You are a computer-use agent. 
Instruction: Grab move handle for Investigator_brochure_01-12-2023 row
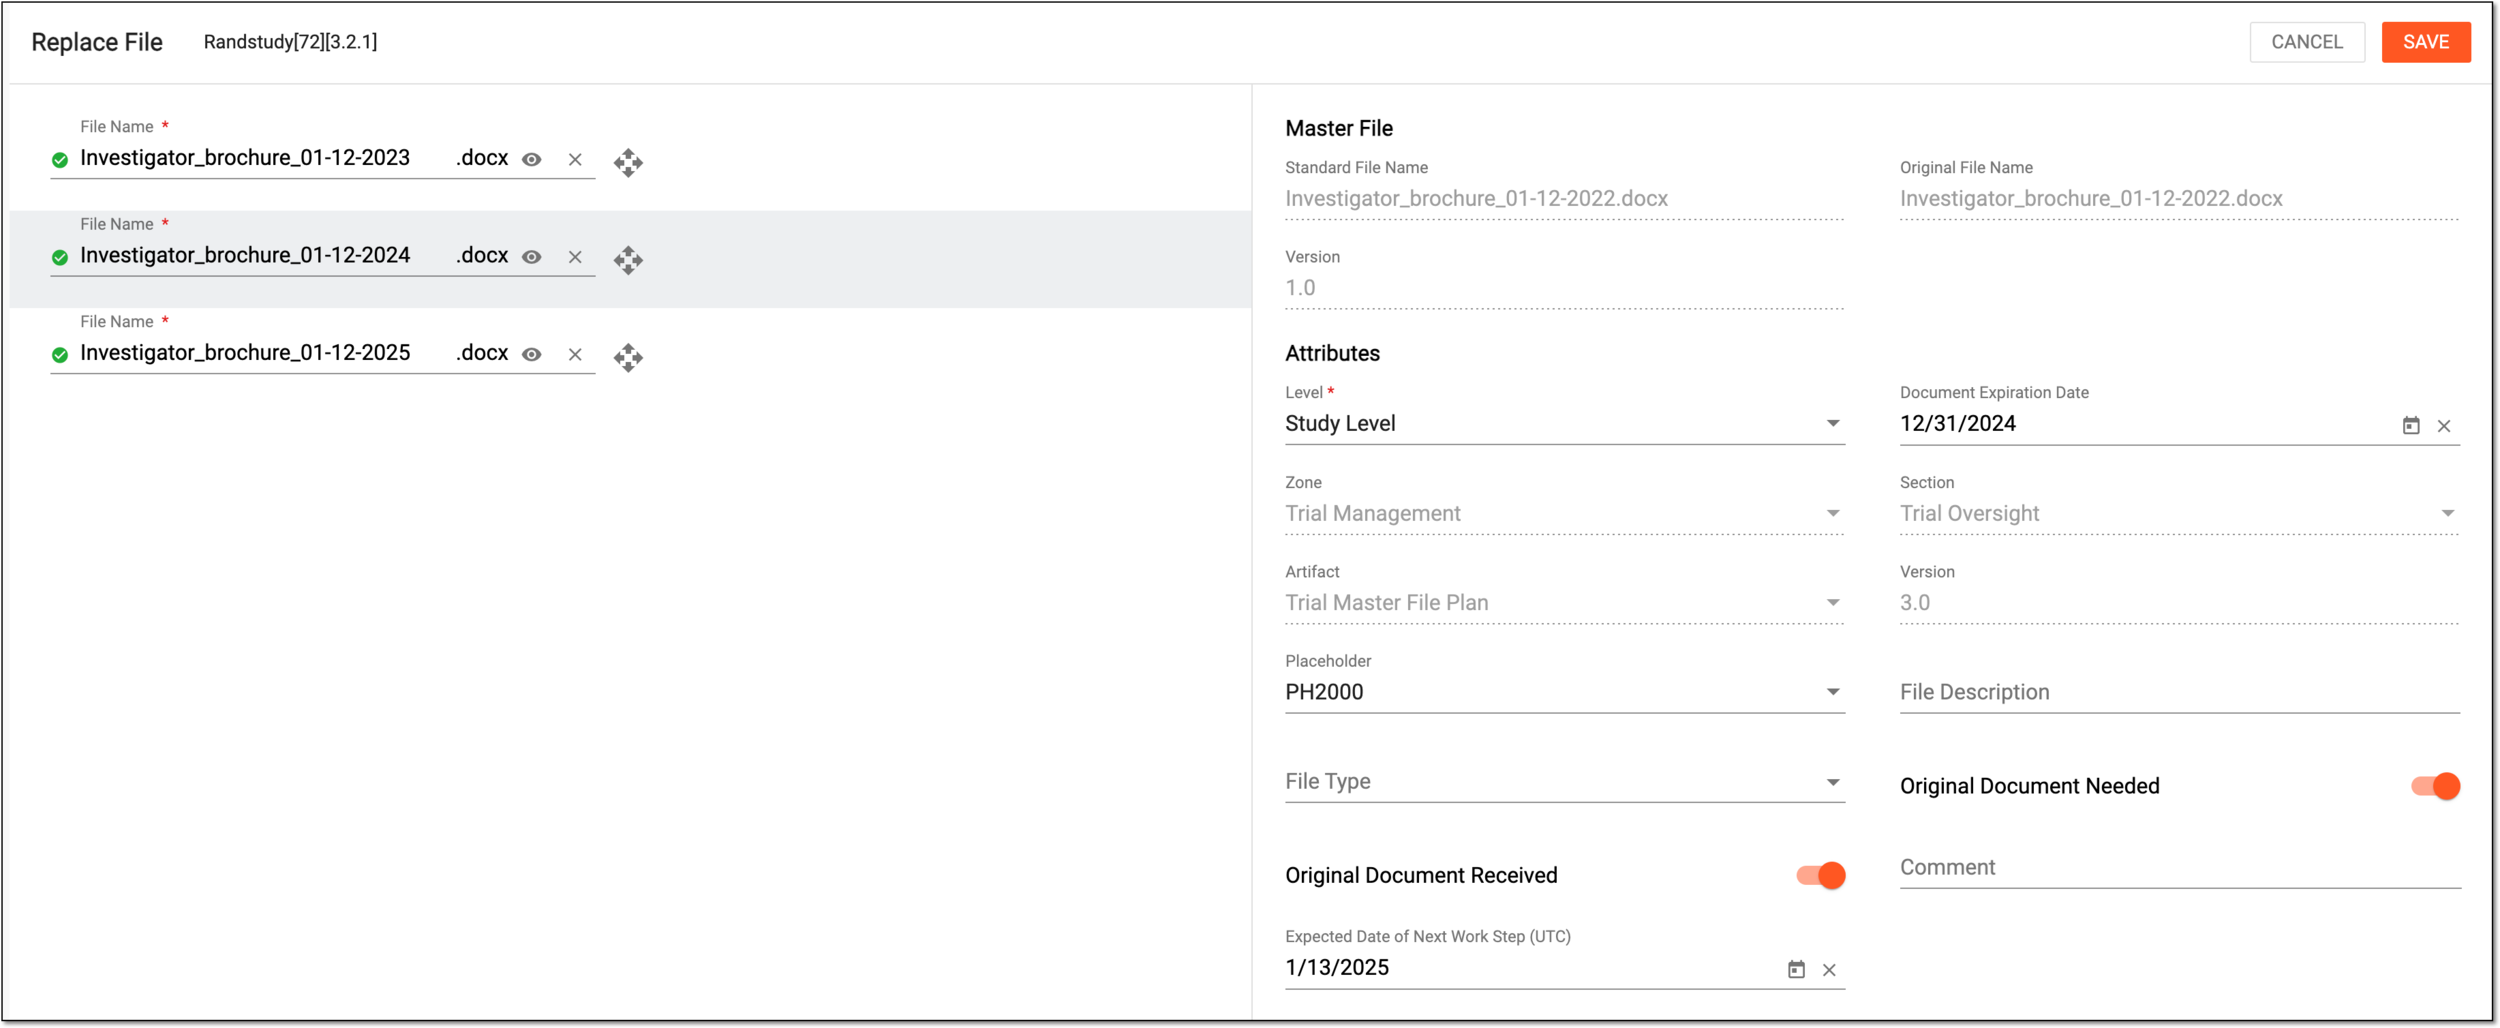628,162
